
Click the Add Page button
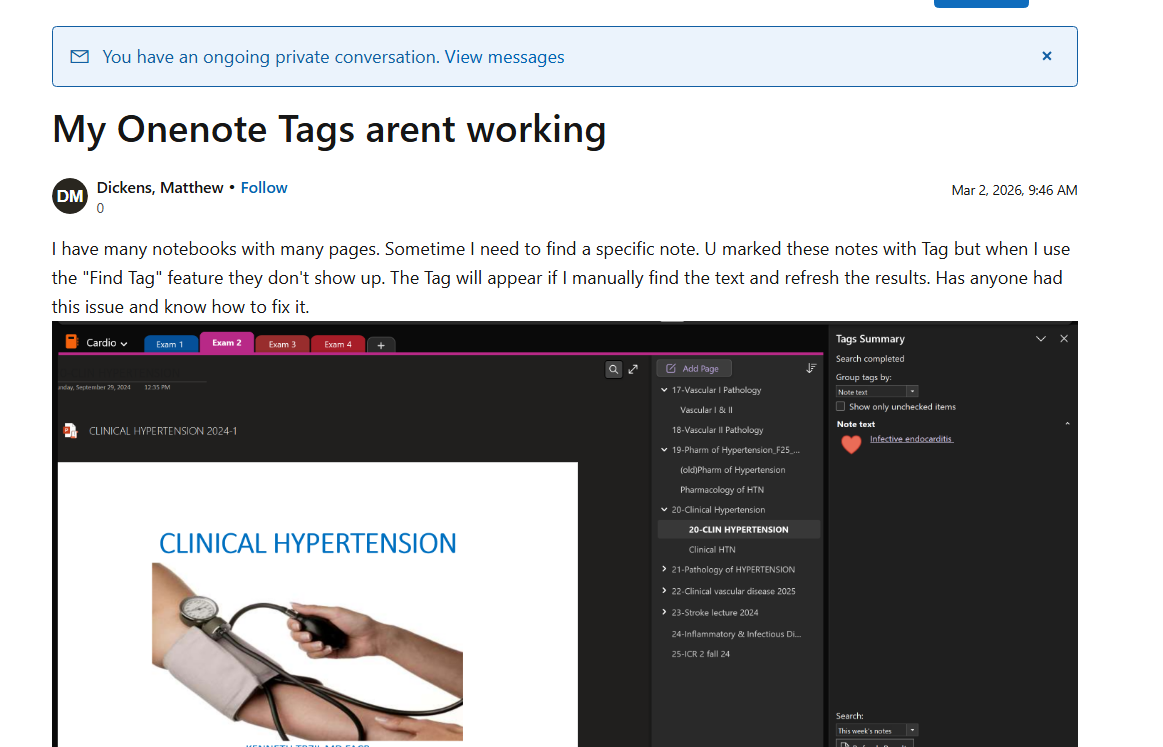point(693,369)
